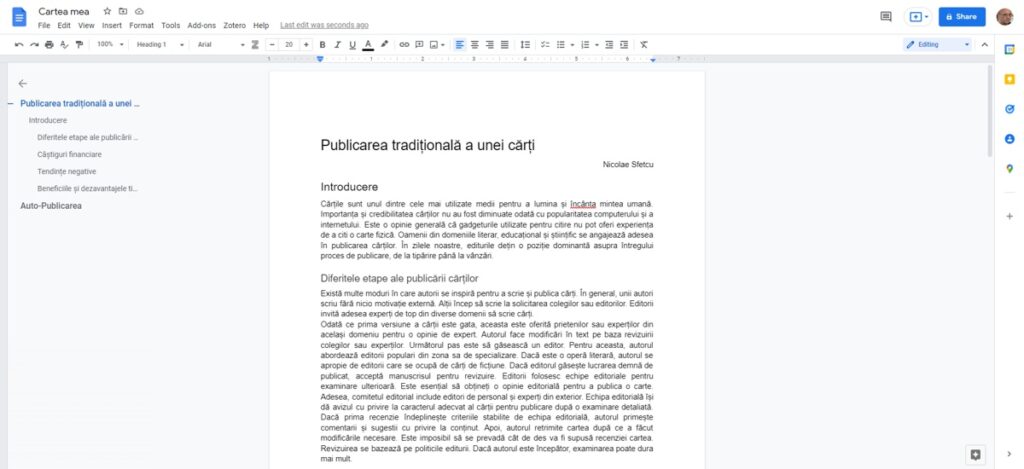Viewport: 1024px width, 469px height.
Task: Redo the last undone action
Action: coord(34,44)
